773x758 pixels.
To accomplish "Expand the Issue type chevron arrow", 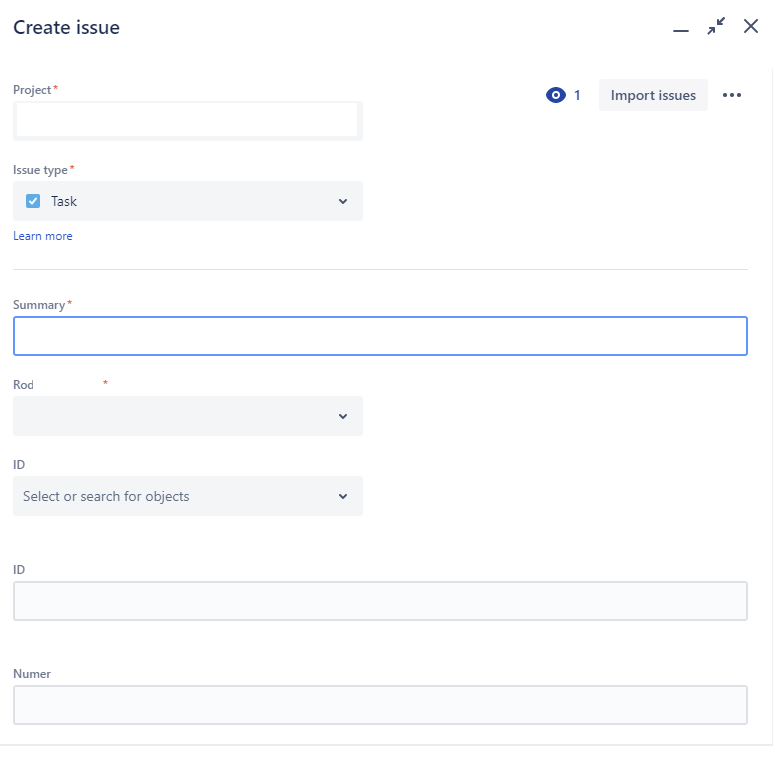I will 343,201.
